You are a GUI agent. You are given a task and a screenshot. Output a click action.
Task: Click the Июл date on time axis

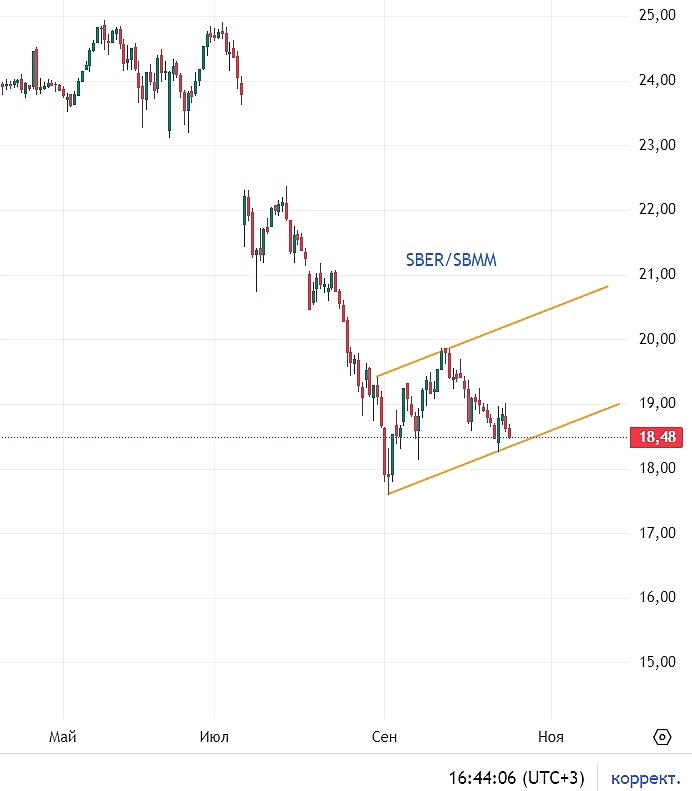[x=214, y=737]
